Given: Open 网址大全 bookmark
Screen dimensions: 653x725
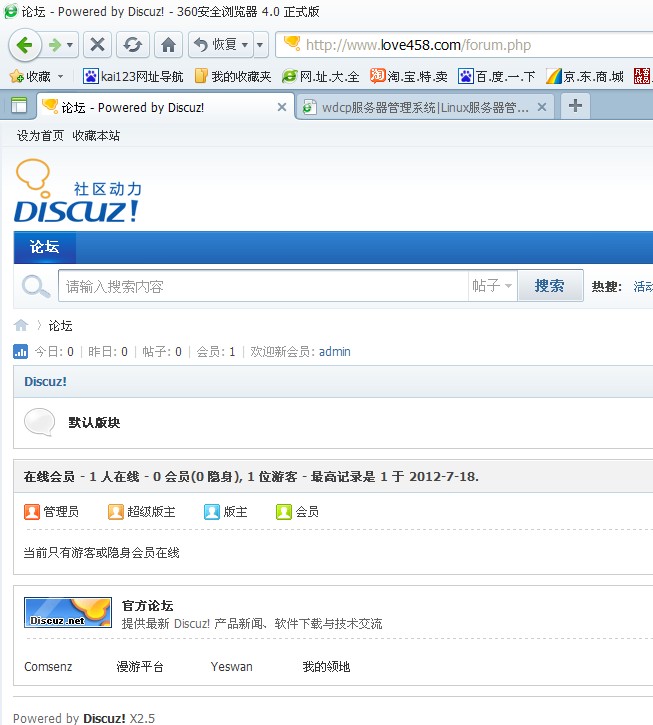Looking at the screenshot, I should point(320,76).
